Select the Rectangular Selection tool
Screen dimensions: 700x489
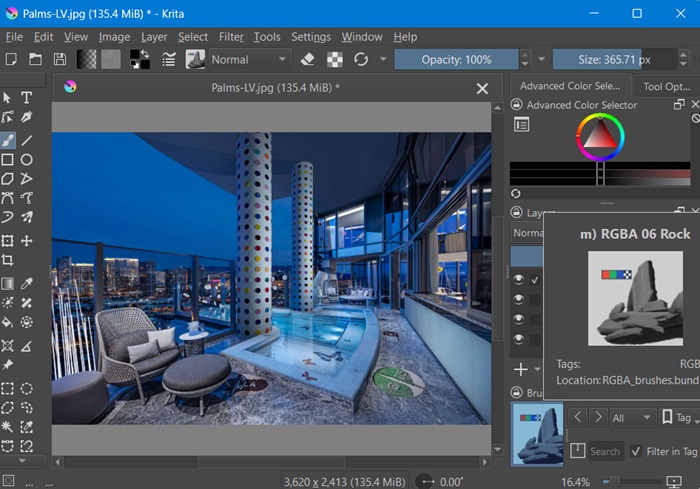7,389
